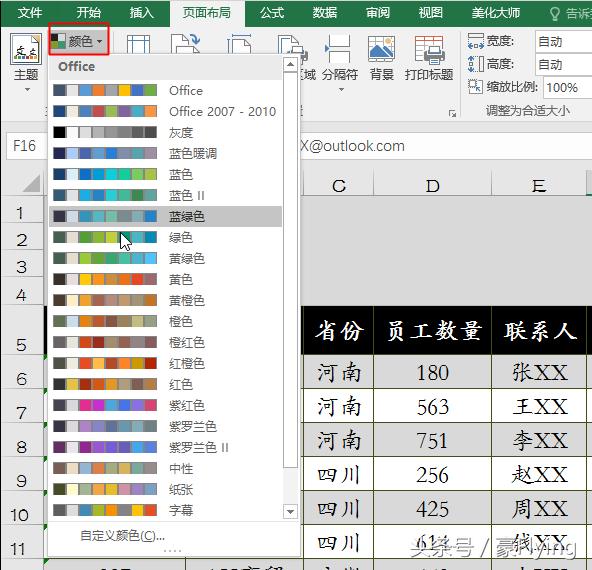Open the 颜色 colors dropdown

[x=79, y=40]
